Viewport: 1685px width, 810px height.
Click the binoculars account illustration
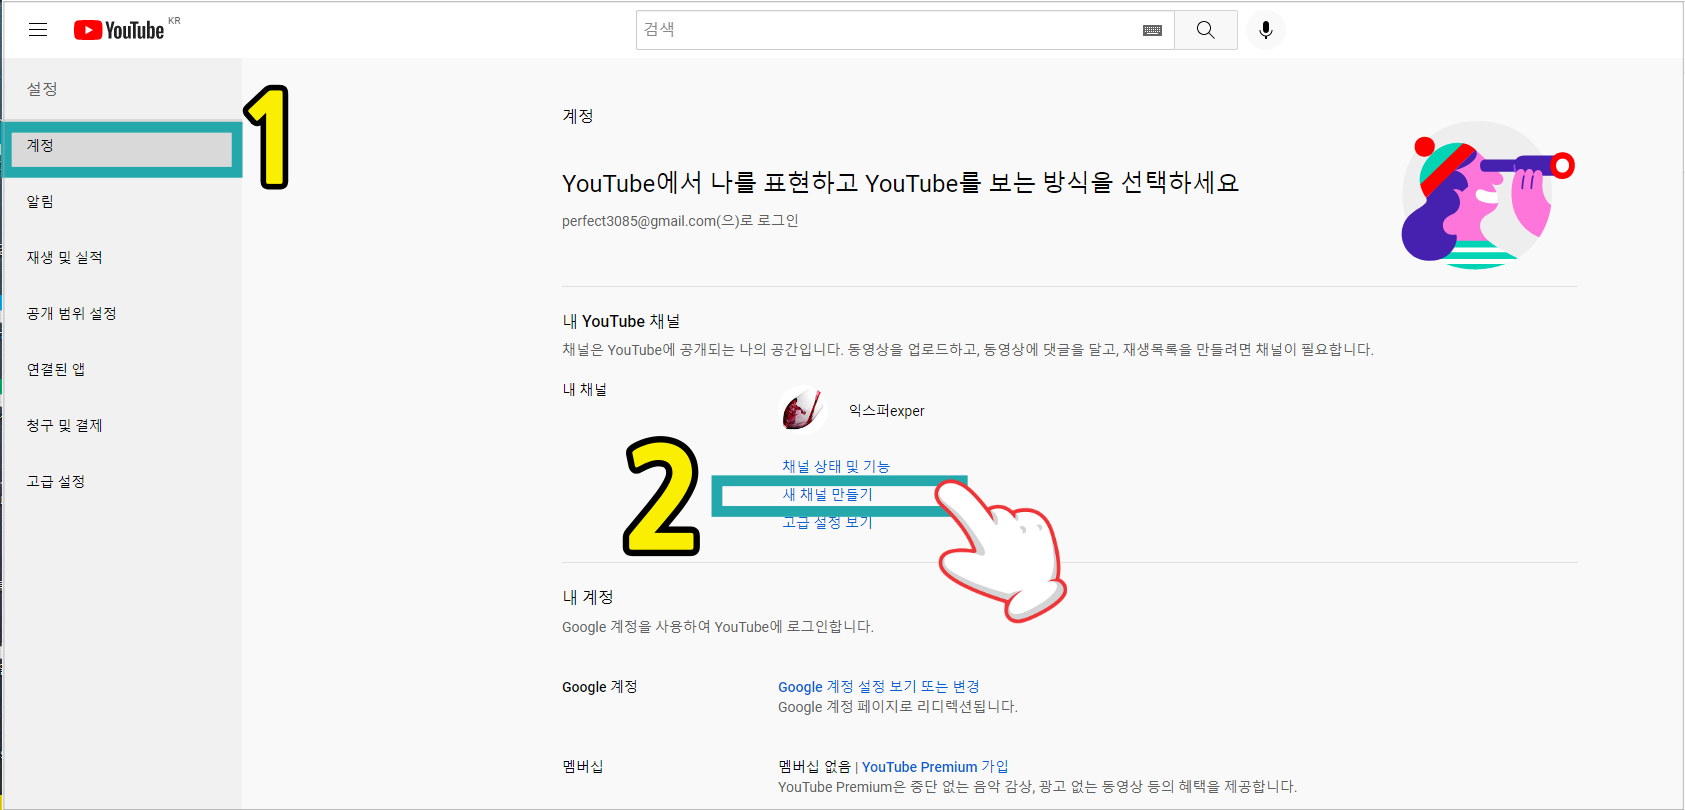(1488, 195)
